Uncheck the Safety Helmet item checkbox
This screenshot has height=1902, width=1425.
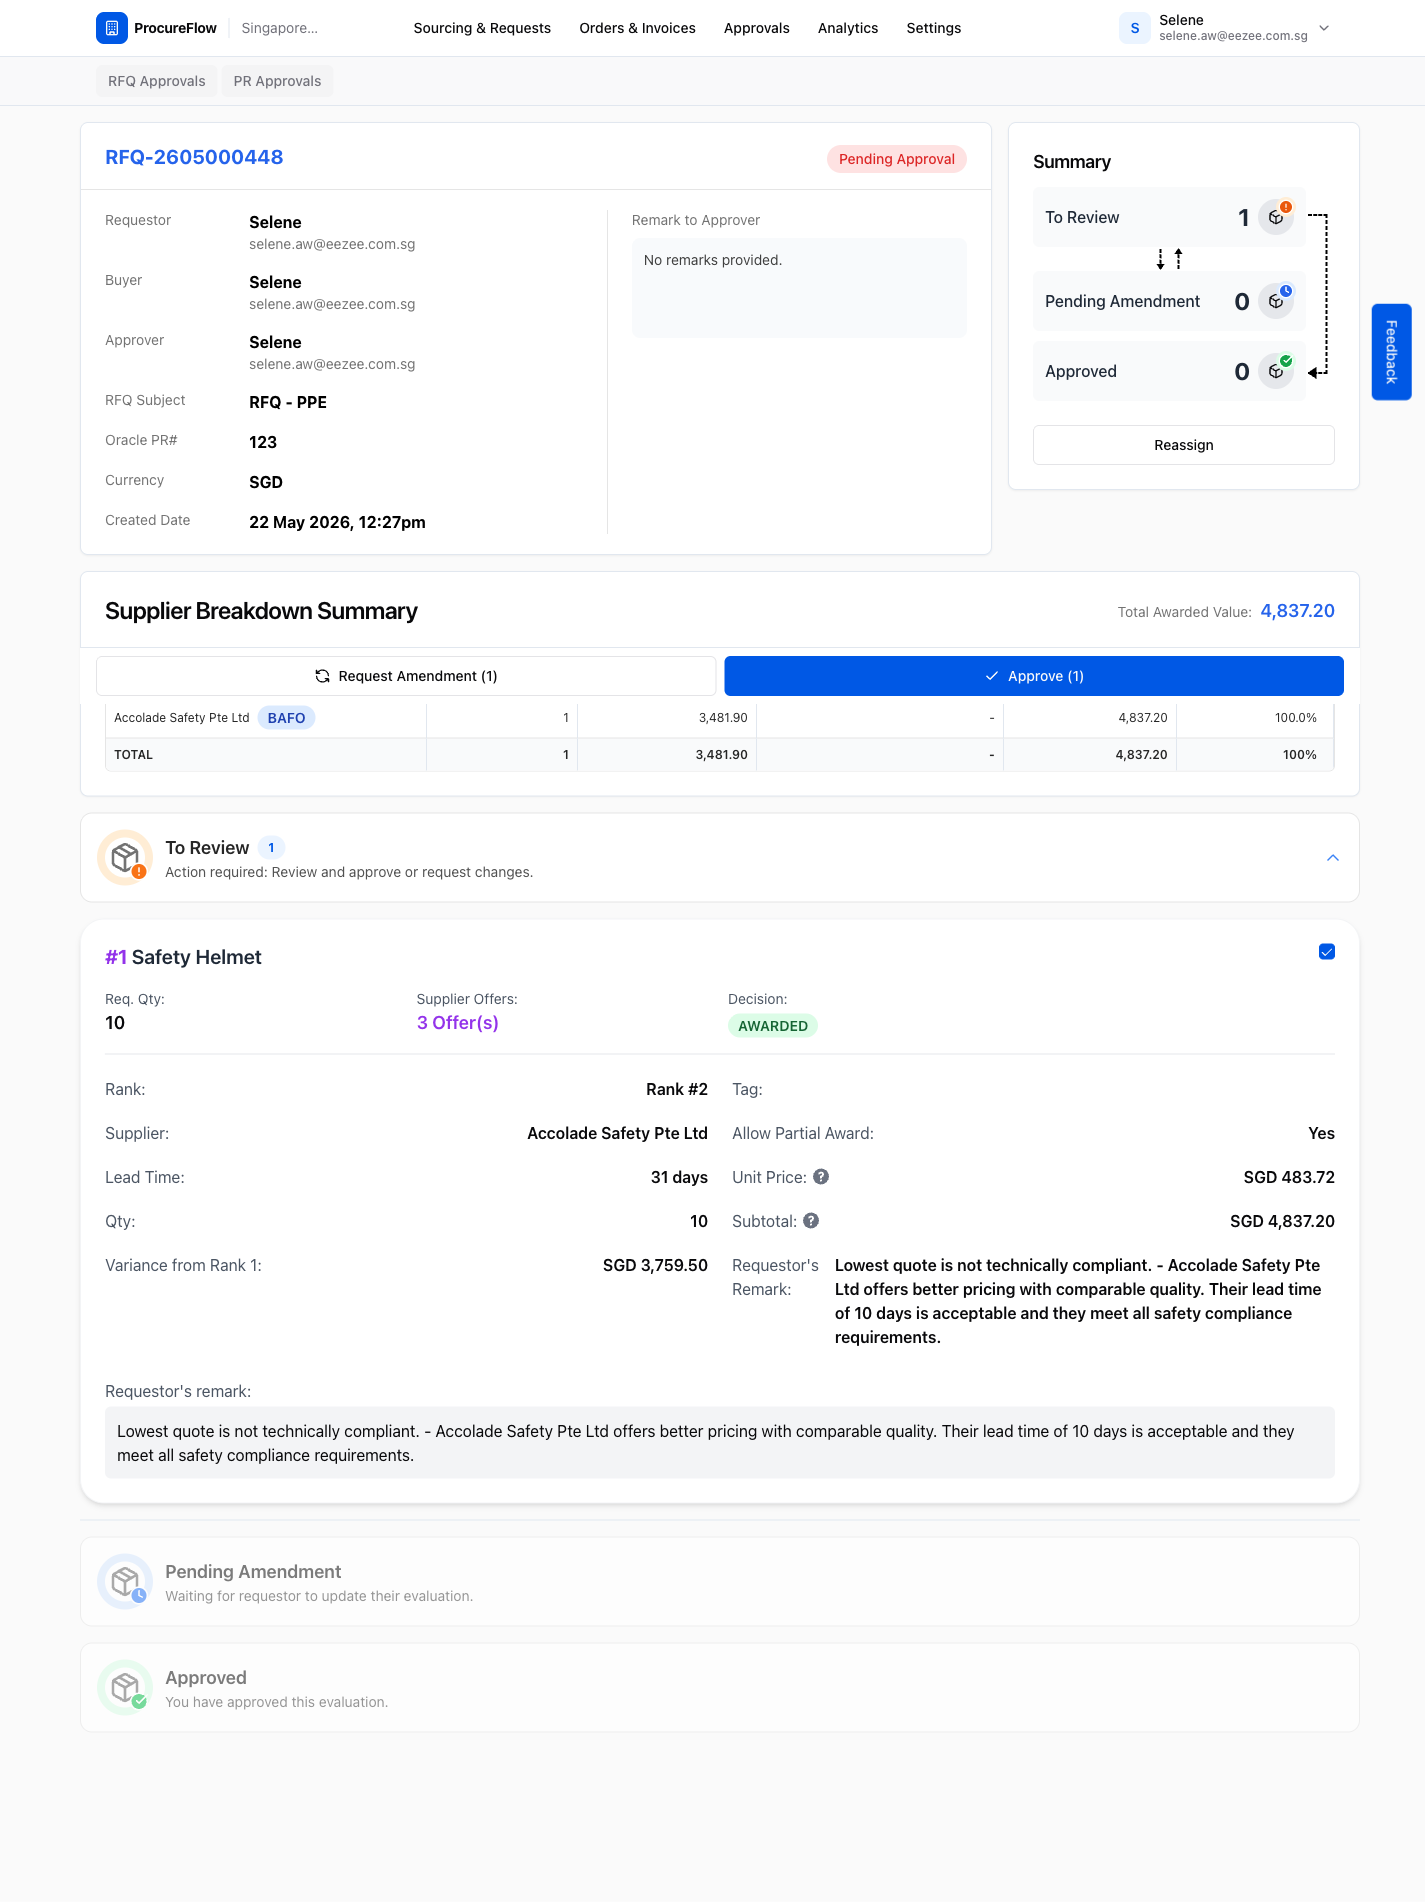click(1327, 952)
